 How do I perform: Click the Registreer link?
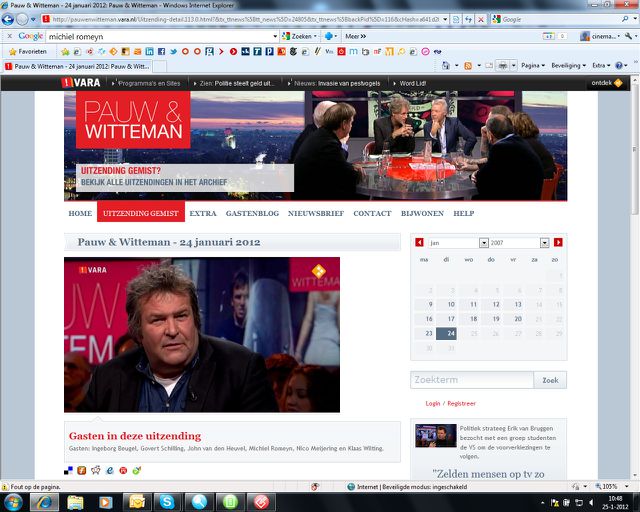pos(461,403)
